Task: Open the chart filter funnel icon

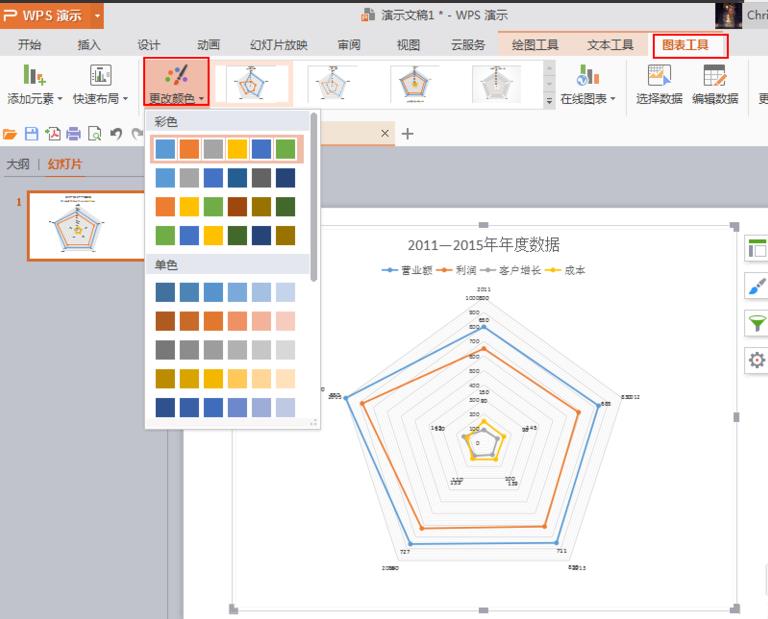Action: click(x=756, y=323)
